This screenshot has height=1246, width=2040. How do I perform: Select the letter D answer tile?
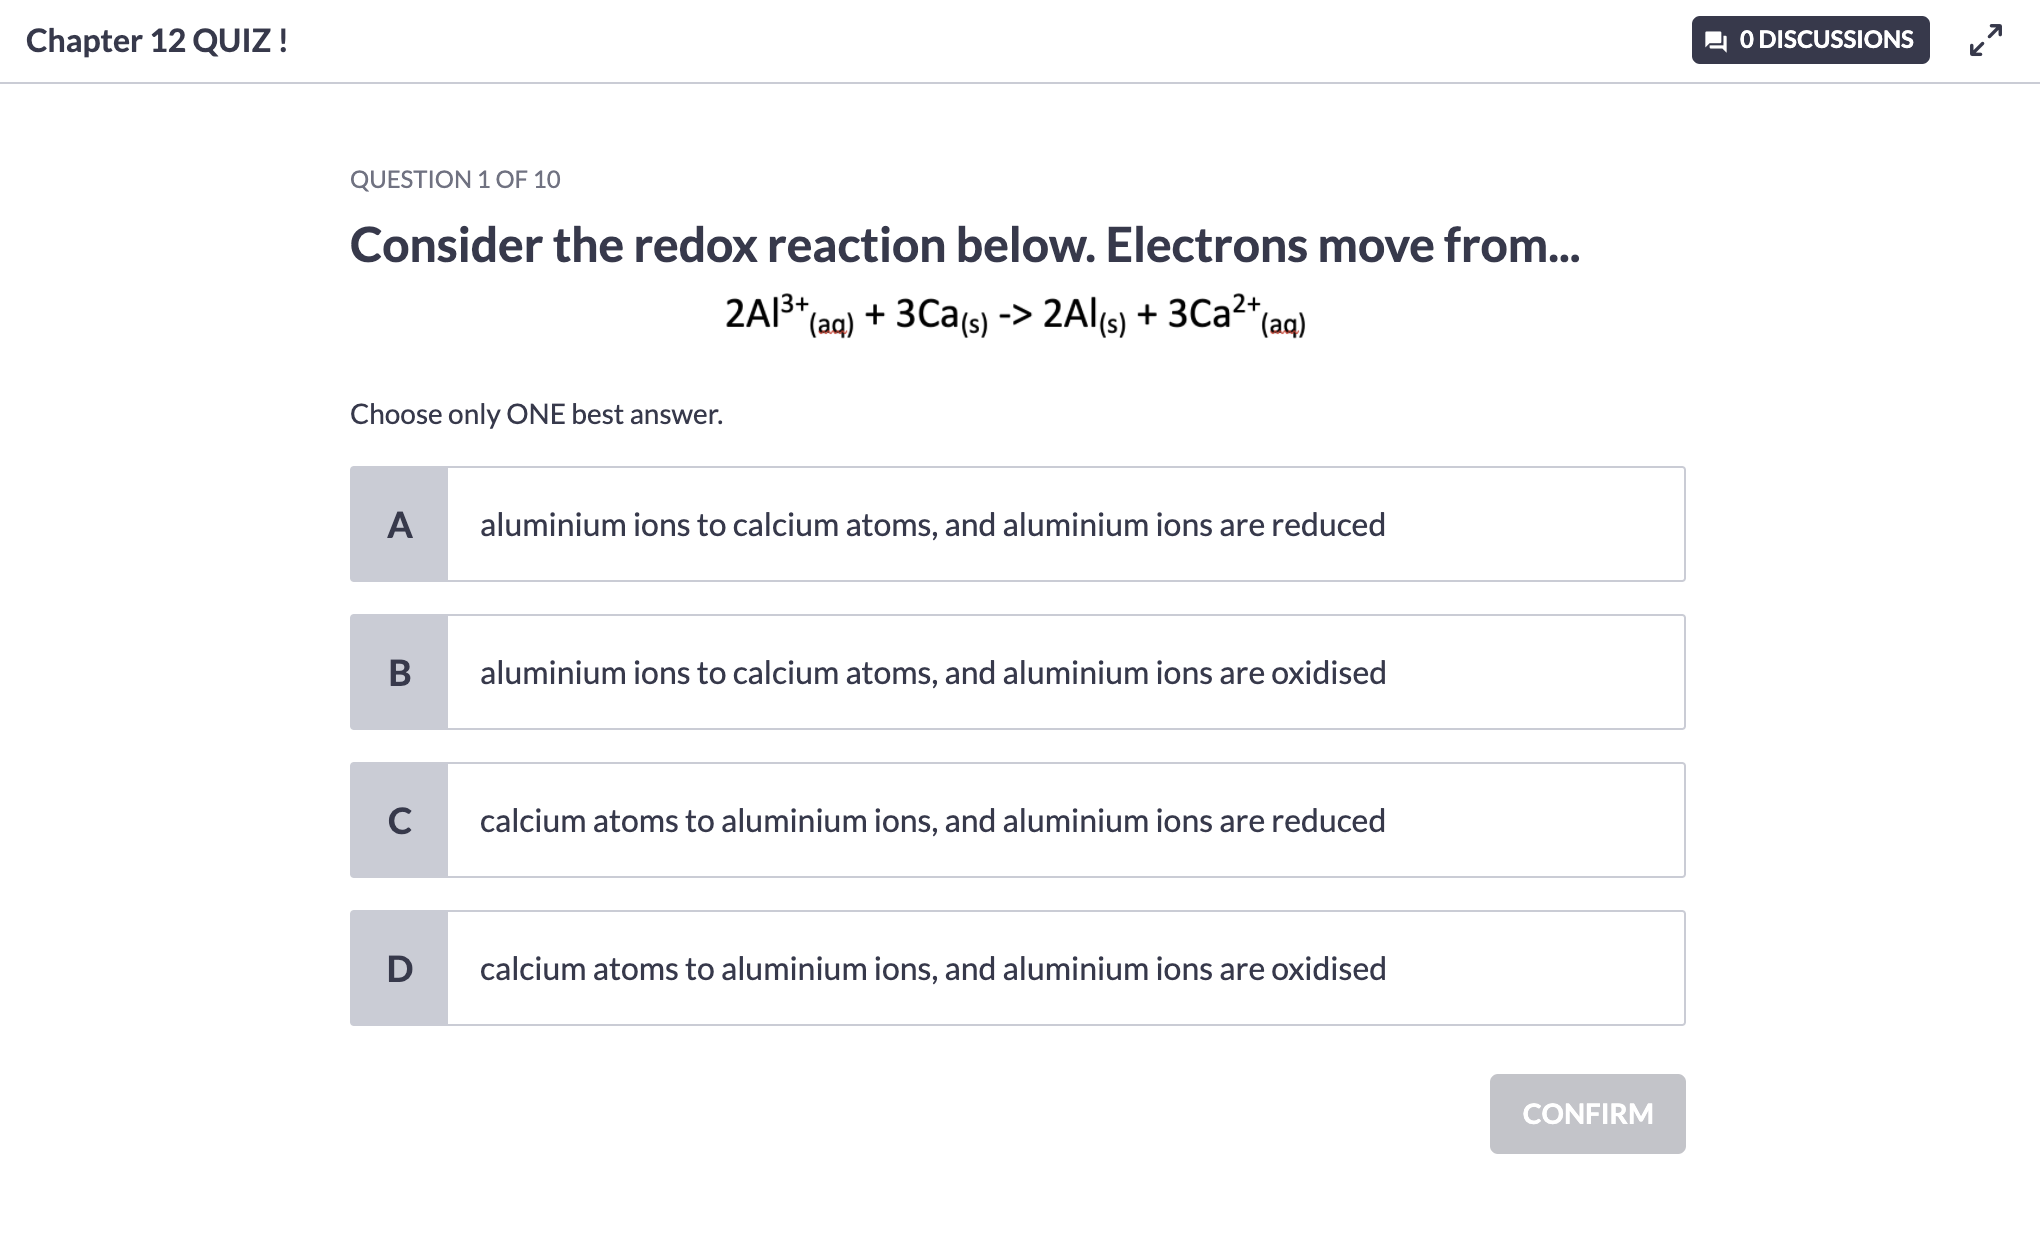(399, 968)
